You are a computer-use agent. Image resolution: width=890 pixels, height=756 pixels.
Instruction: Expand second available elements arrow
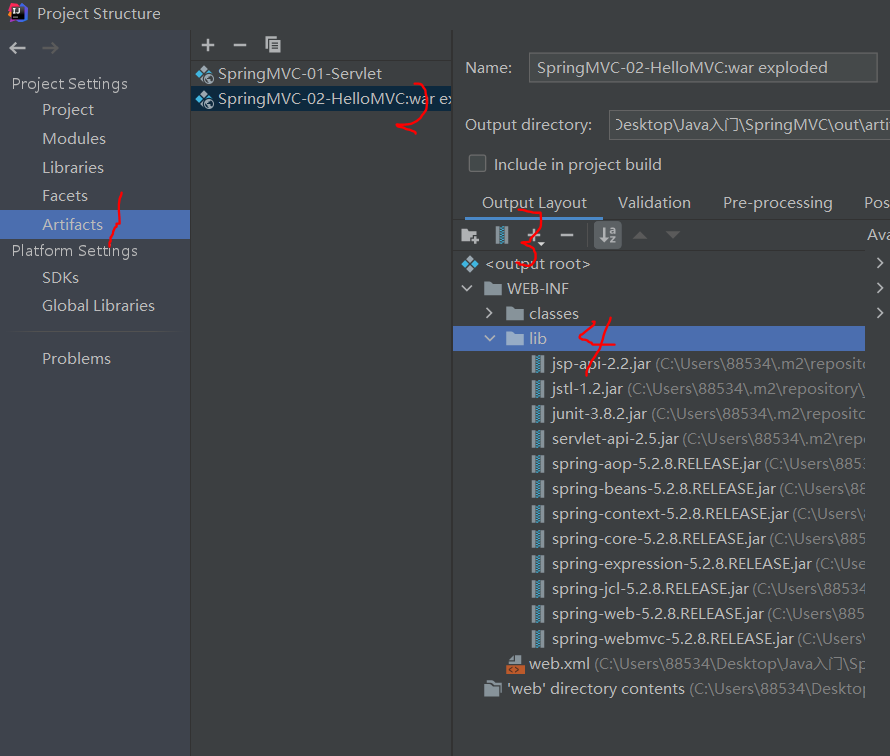click(880, 288)
